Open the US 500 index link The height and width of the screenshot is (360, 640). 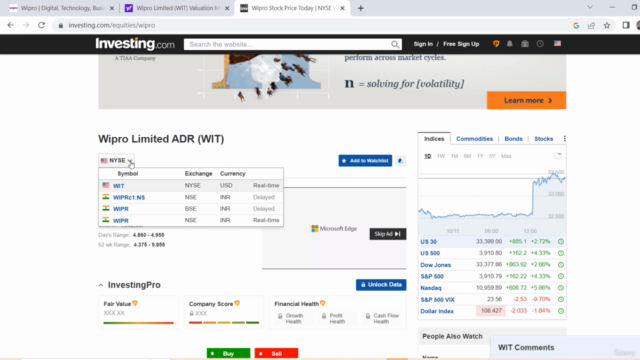(430, 253)
